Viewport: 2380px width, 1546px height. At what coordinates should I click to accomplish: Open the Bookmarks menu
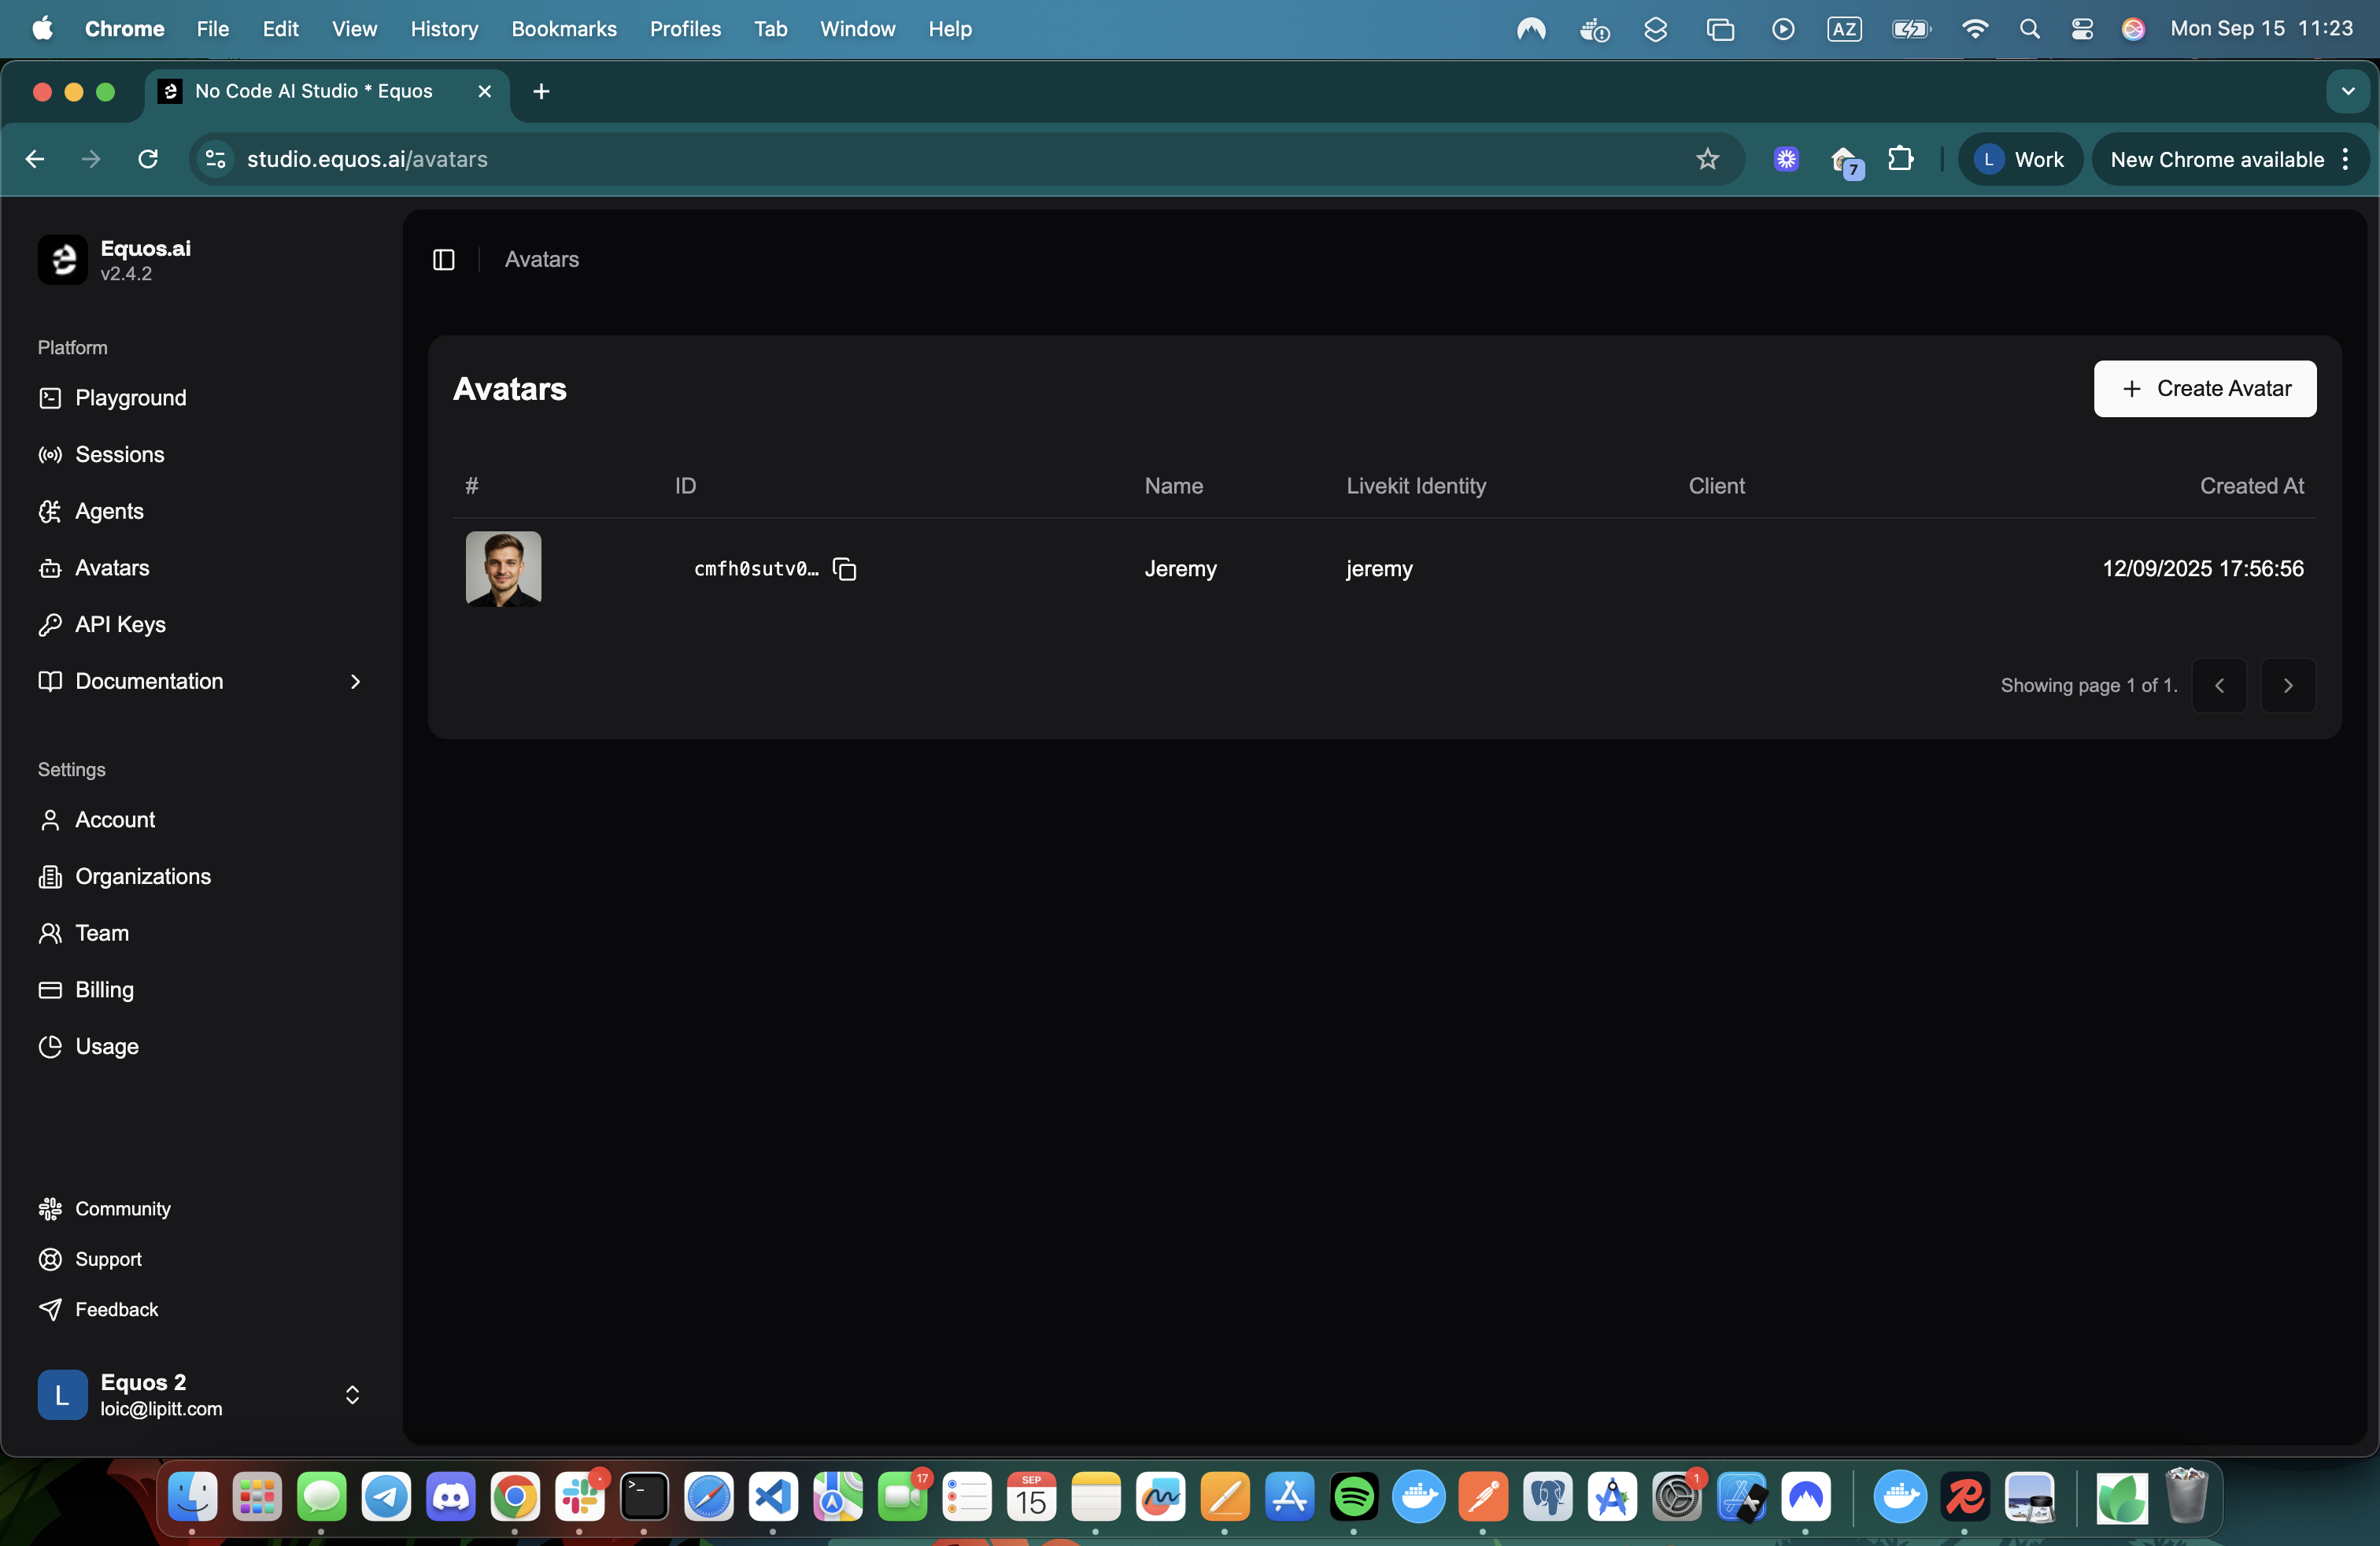563,29
